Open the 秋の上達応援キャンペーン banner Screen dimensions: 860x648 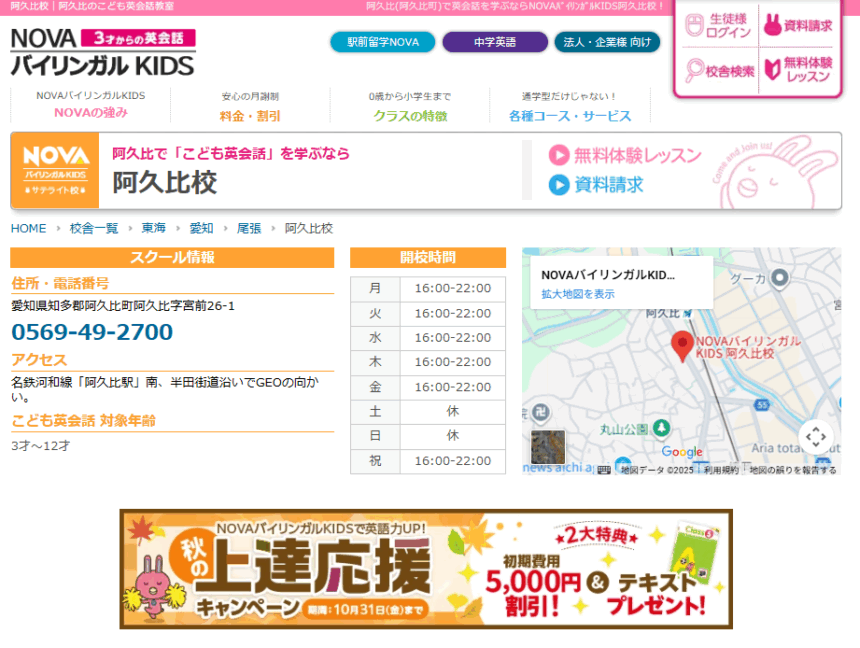[x=426, y=568]
